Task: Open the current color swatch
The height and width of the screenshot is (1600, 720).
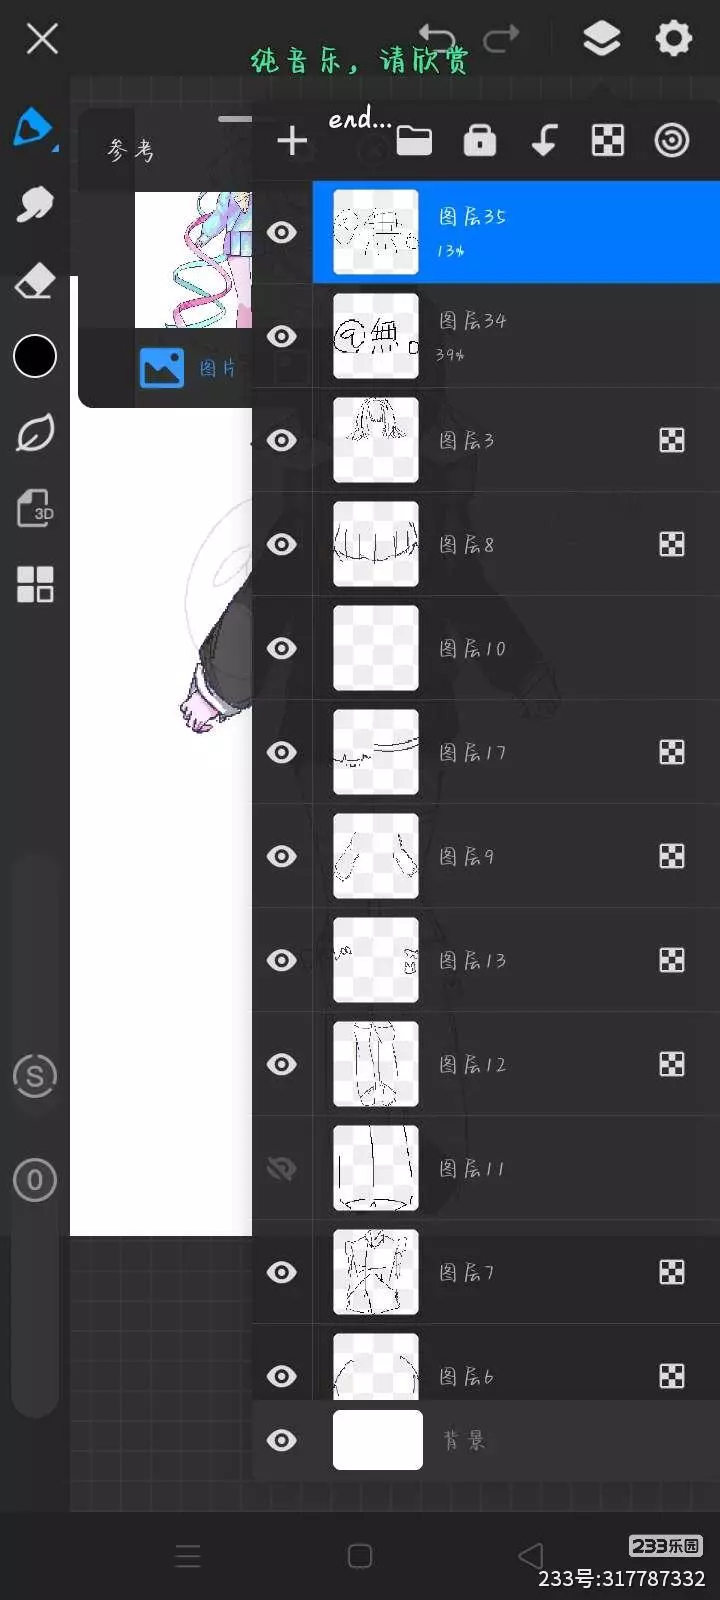Action: pos(35,356)
